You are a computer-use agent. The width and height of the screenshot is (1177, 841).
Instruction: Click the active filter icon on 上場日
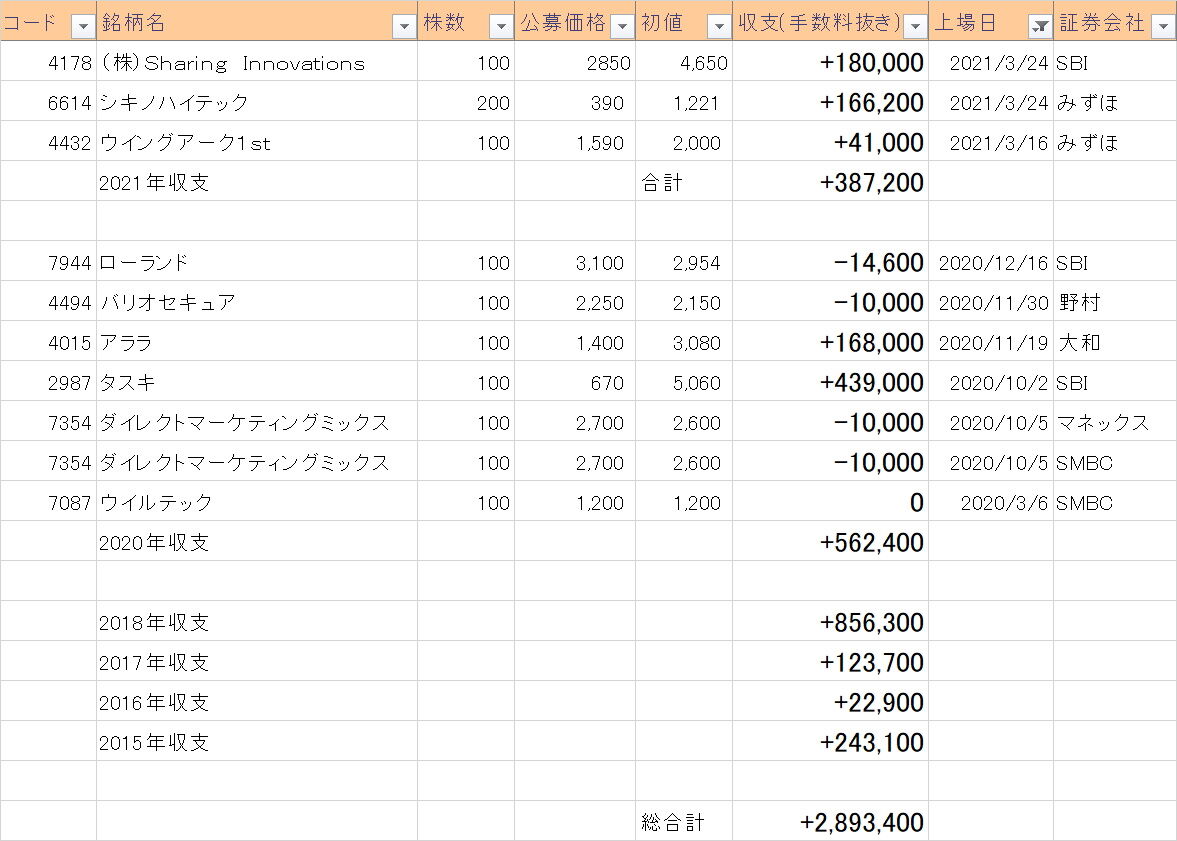pyautogui.click(x=1040, y=26)
